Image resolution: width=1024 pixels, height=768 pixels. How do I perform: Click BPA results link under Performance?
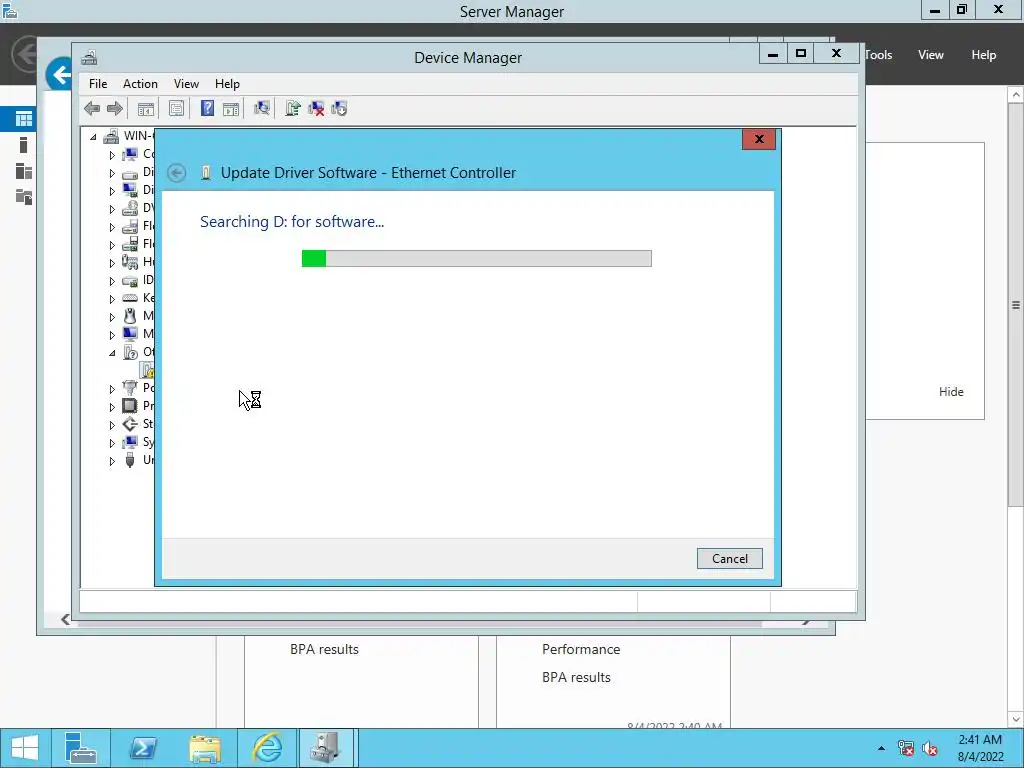(x=577, y=677)
